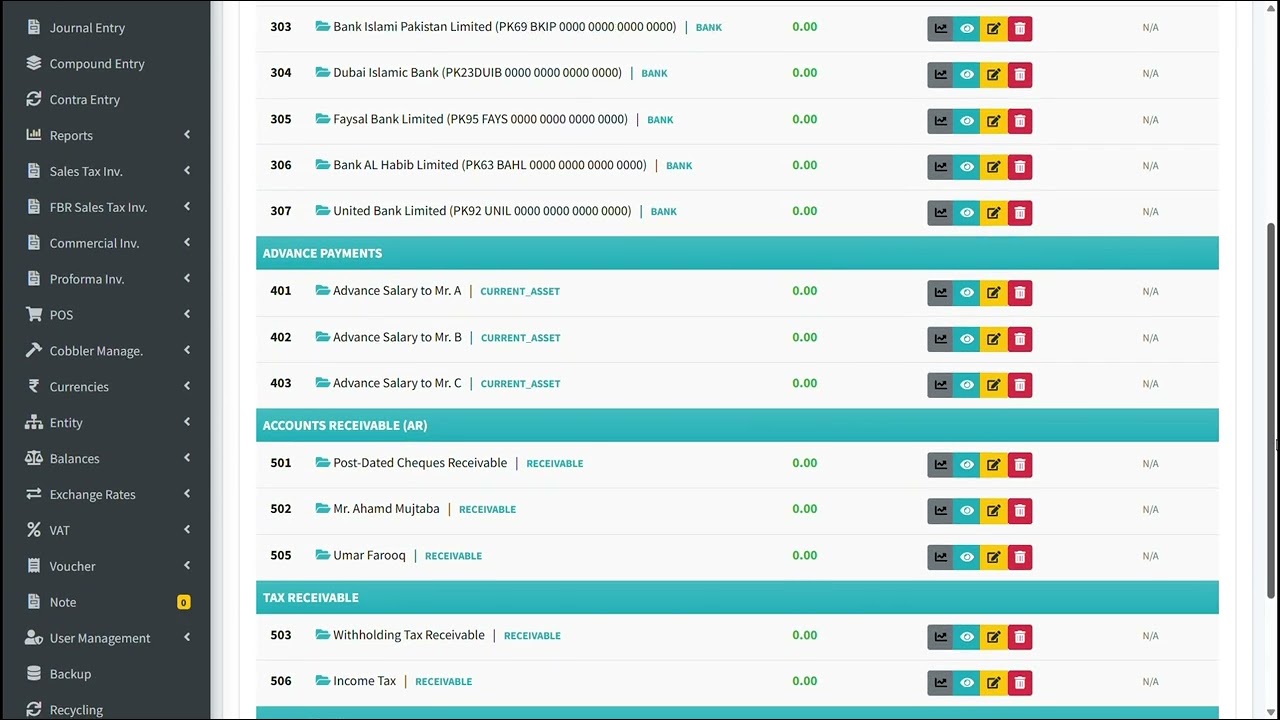View Advance Salary to Mr. A
Image resolution: width=1280 pixels, height=720 pixels.
coord(967,293)
